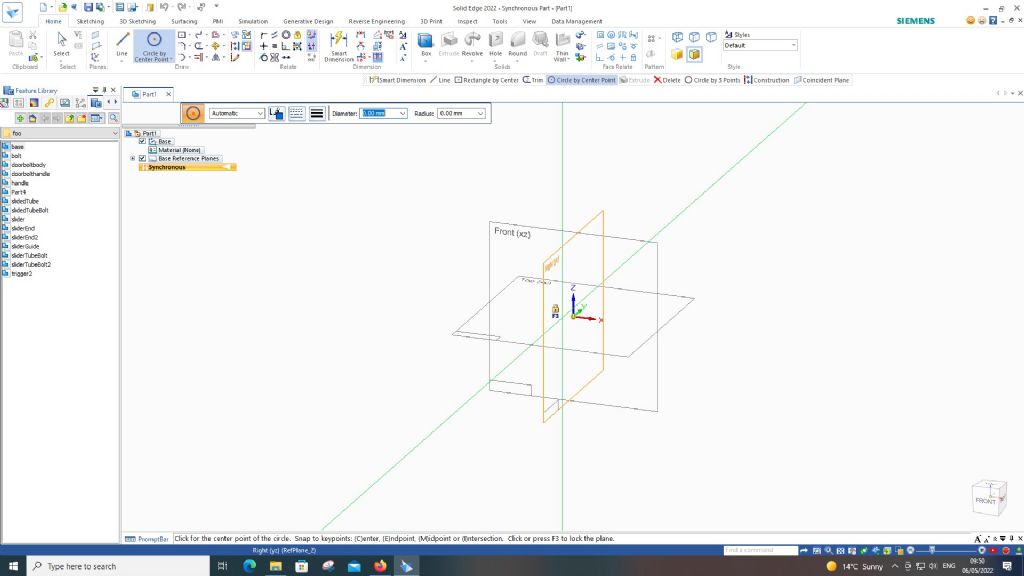
Task: Click Rectangle by Center in the shortcut bar
Action: [x=487, y=80]
